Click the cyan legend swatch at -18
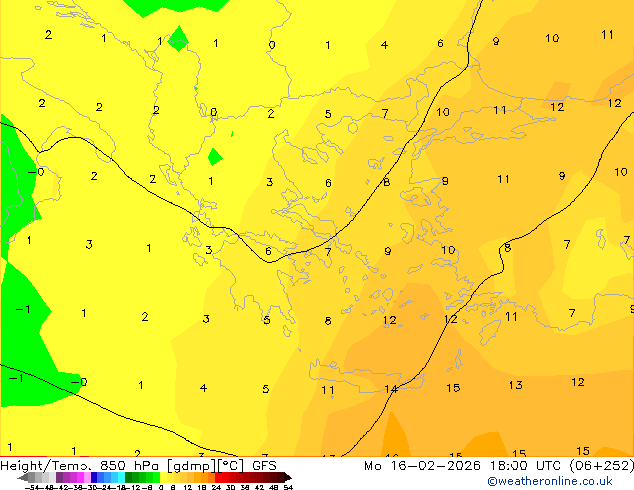634x490 pixels. [121, 478]
